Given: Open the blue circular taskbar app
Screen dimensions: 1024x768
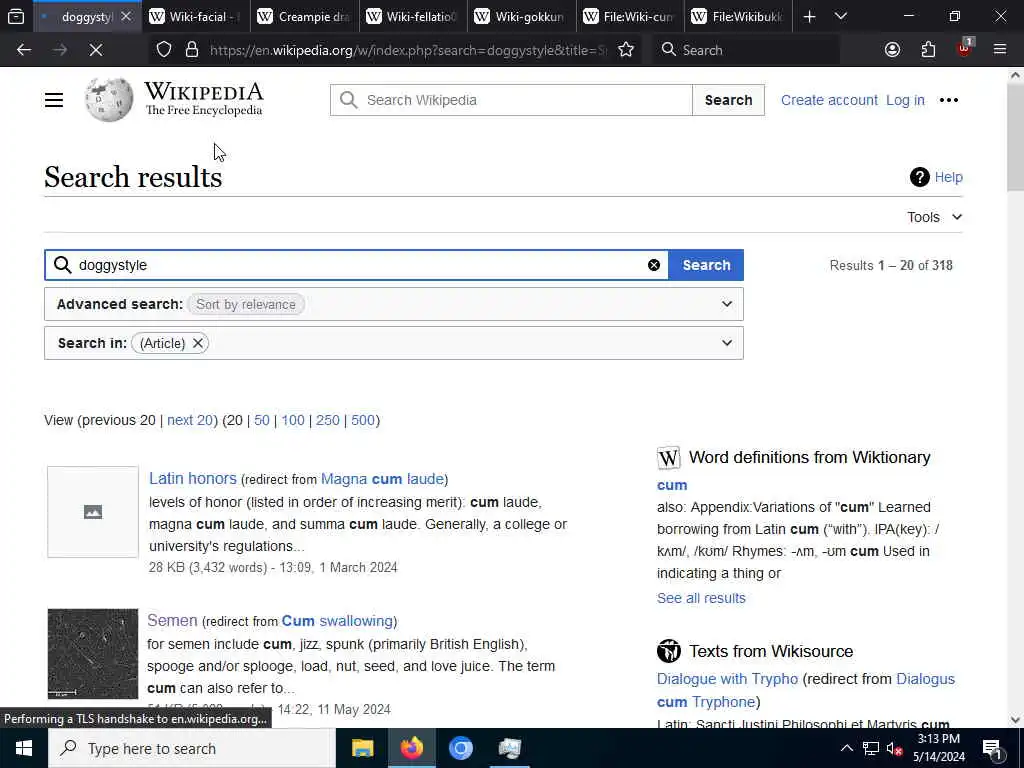Looking at the screenshot, I should point(460,748).
